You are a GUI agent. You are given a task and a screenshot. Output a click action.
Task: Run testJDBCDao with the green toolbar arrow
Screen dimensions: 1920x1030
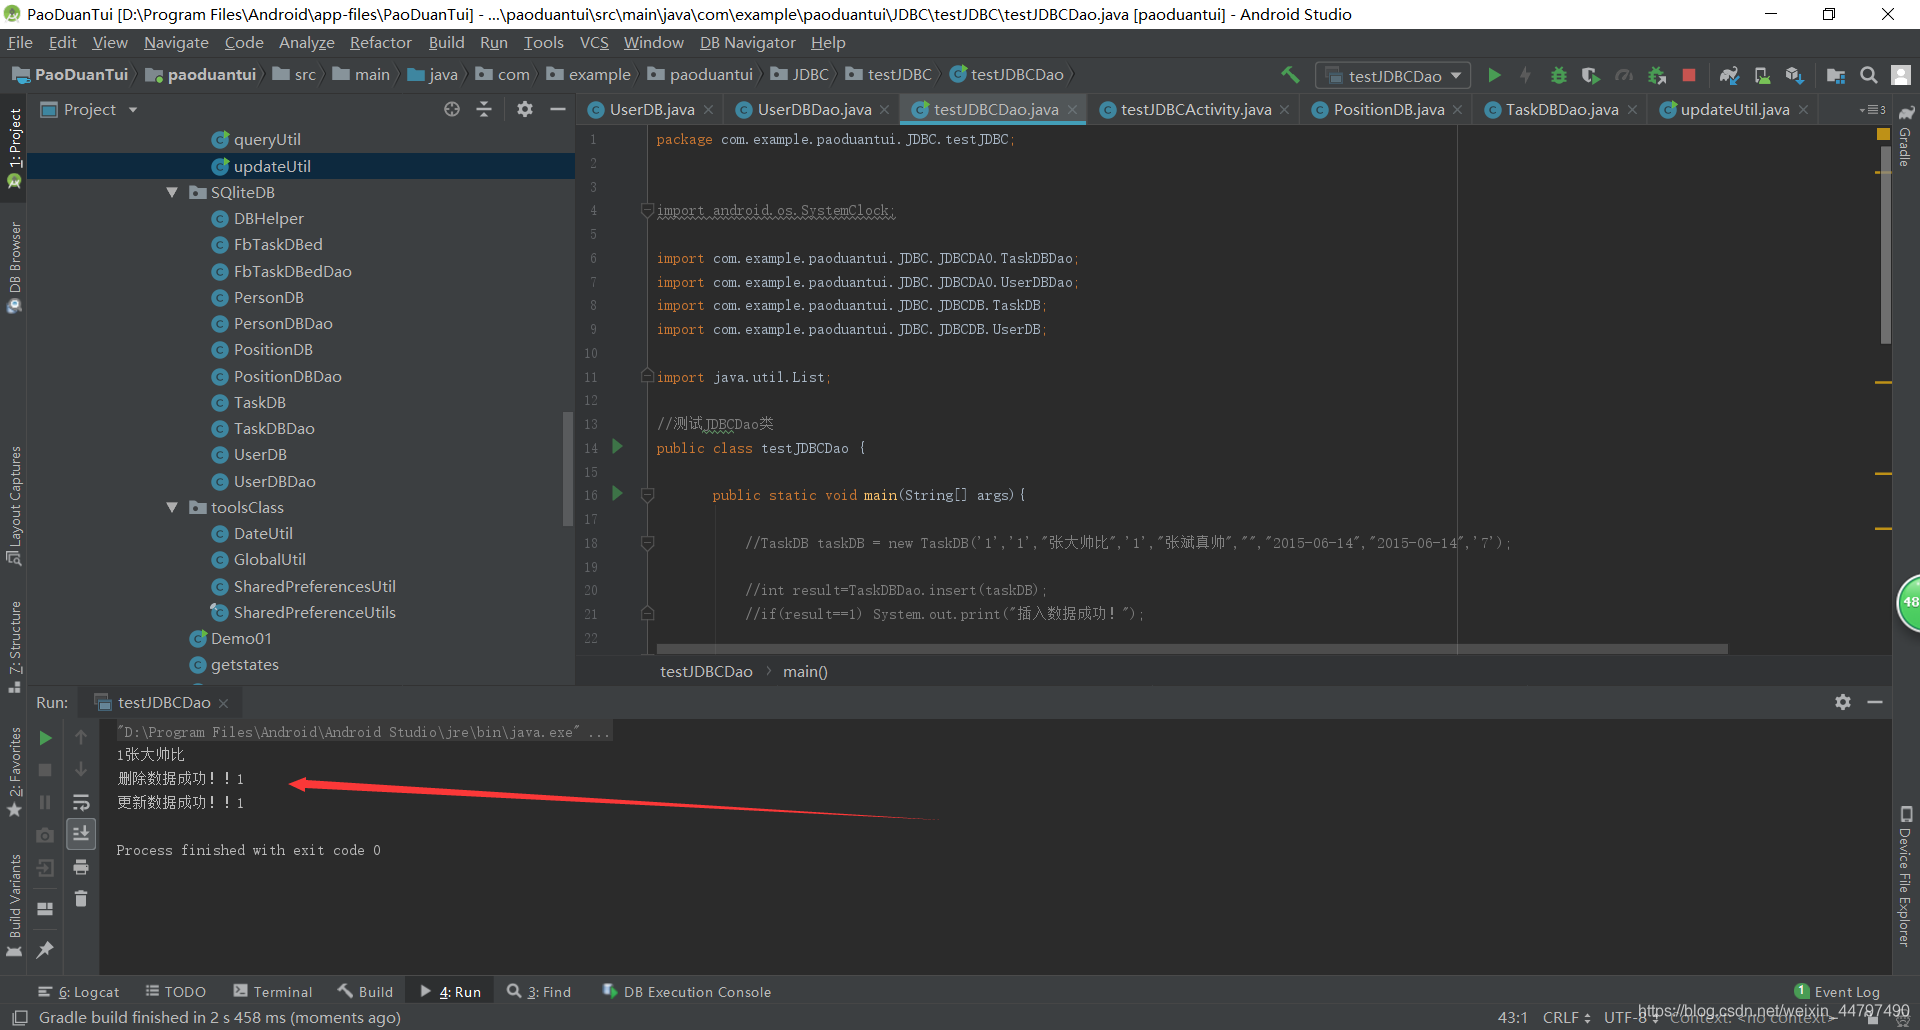(x=1494, y=75)
